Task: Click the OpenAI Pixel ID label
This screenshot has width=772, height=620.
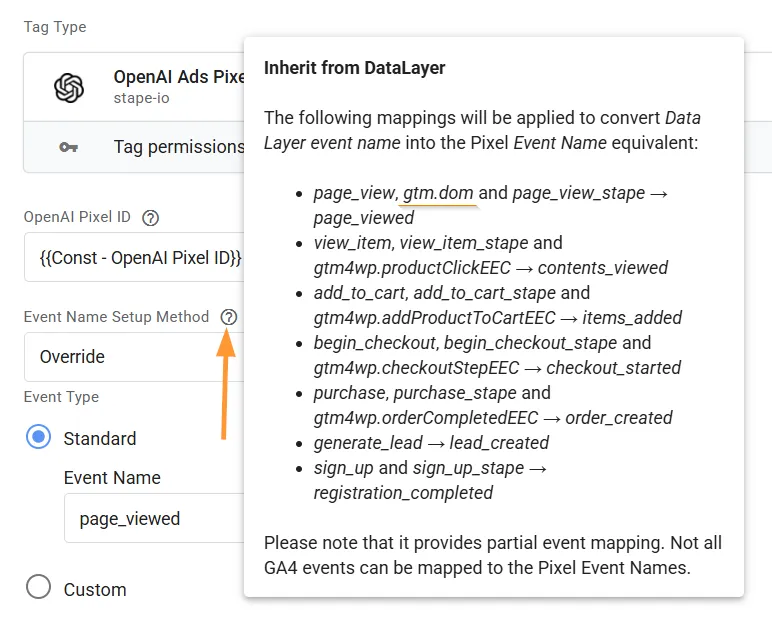Action: pos(77,217)
